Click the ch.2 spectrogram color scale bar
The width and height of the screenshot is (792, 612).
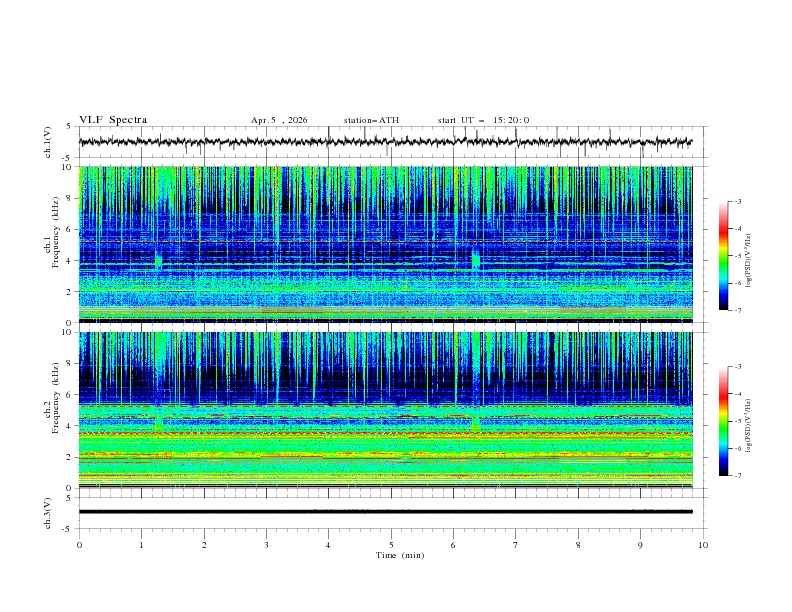click(724, 421)
